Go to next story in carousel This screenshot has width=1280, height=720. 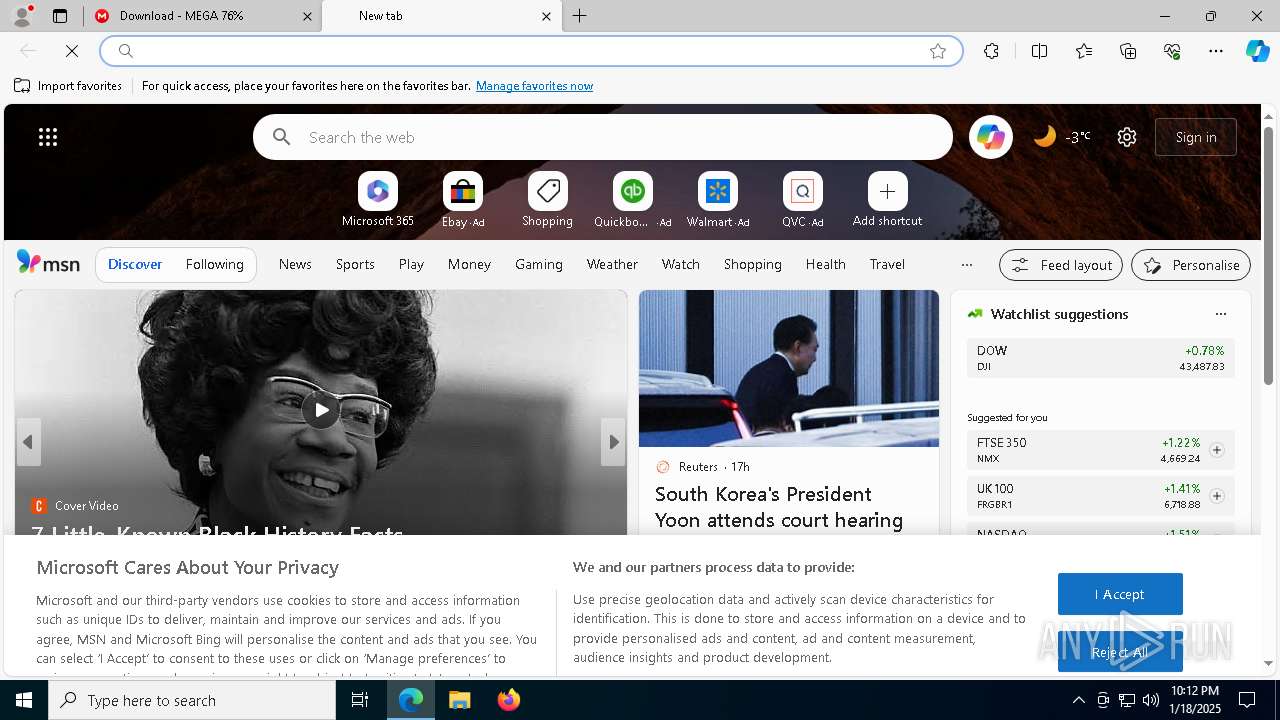click(613, 442)
